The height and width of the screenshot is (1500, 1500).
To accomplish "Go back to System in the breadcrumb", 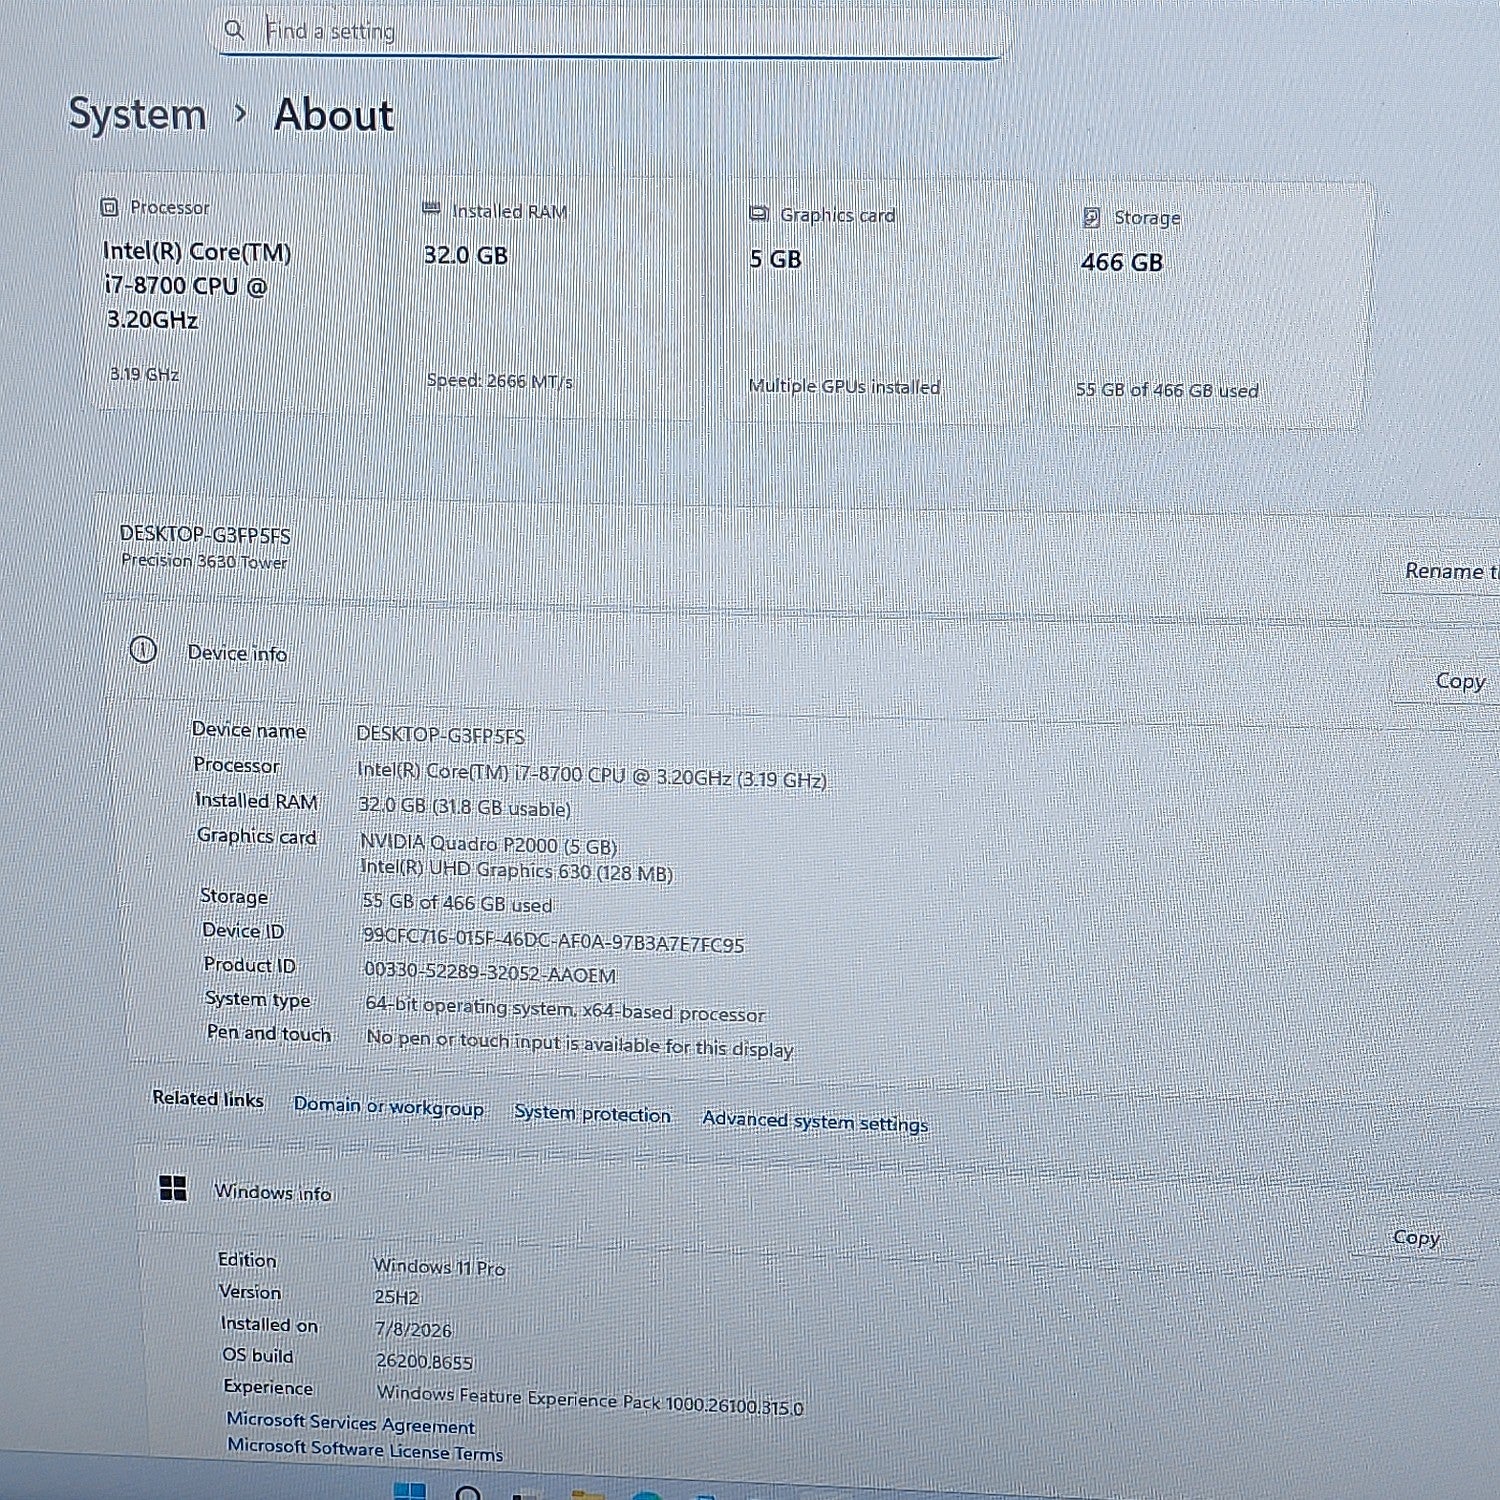I will click(x=137, y=114).
